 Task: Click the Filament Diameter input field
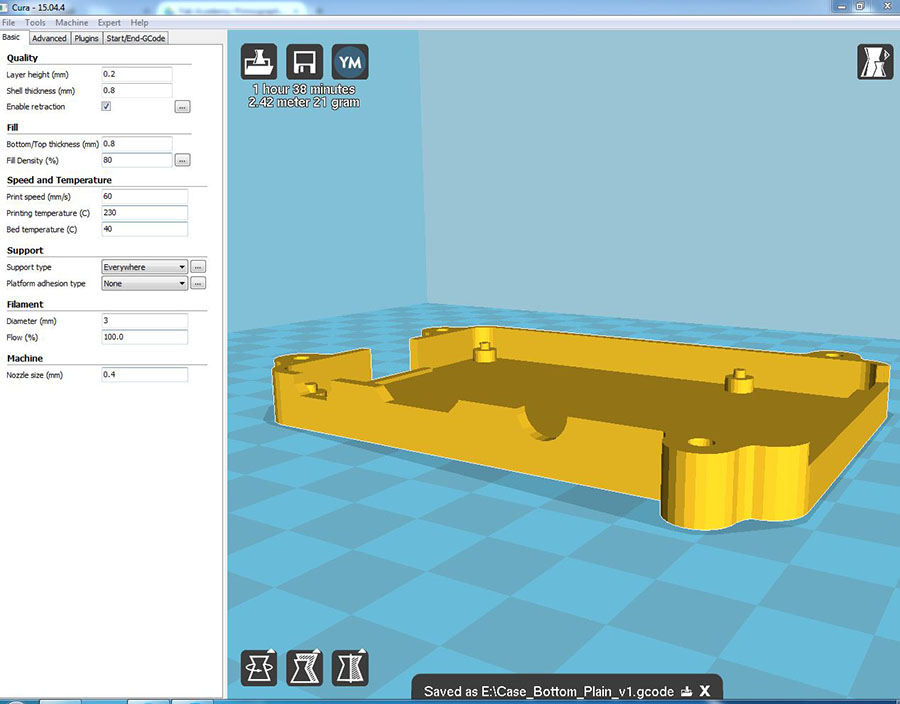click(145, 321)
